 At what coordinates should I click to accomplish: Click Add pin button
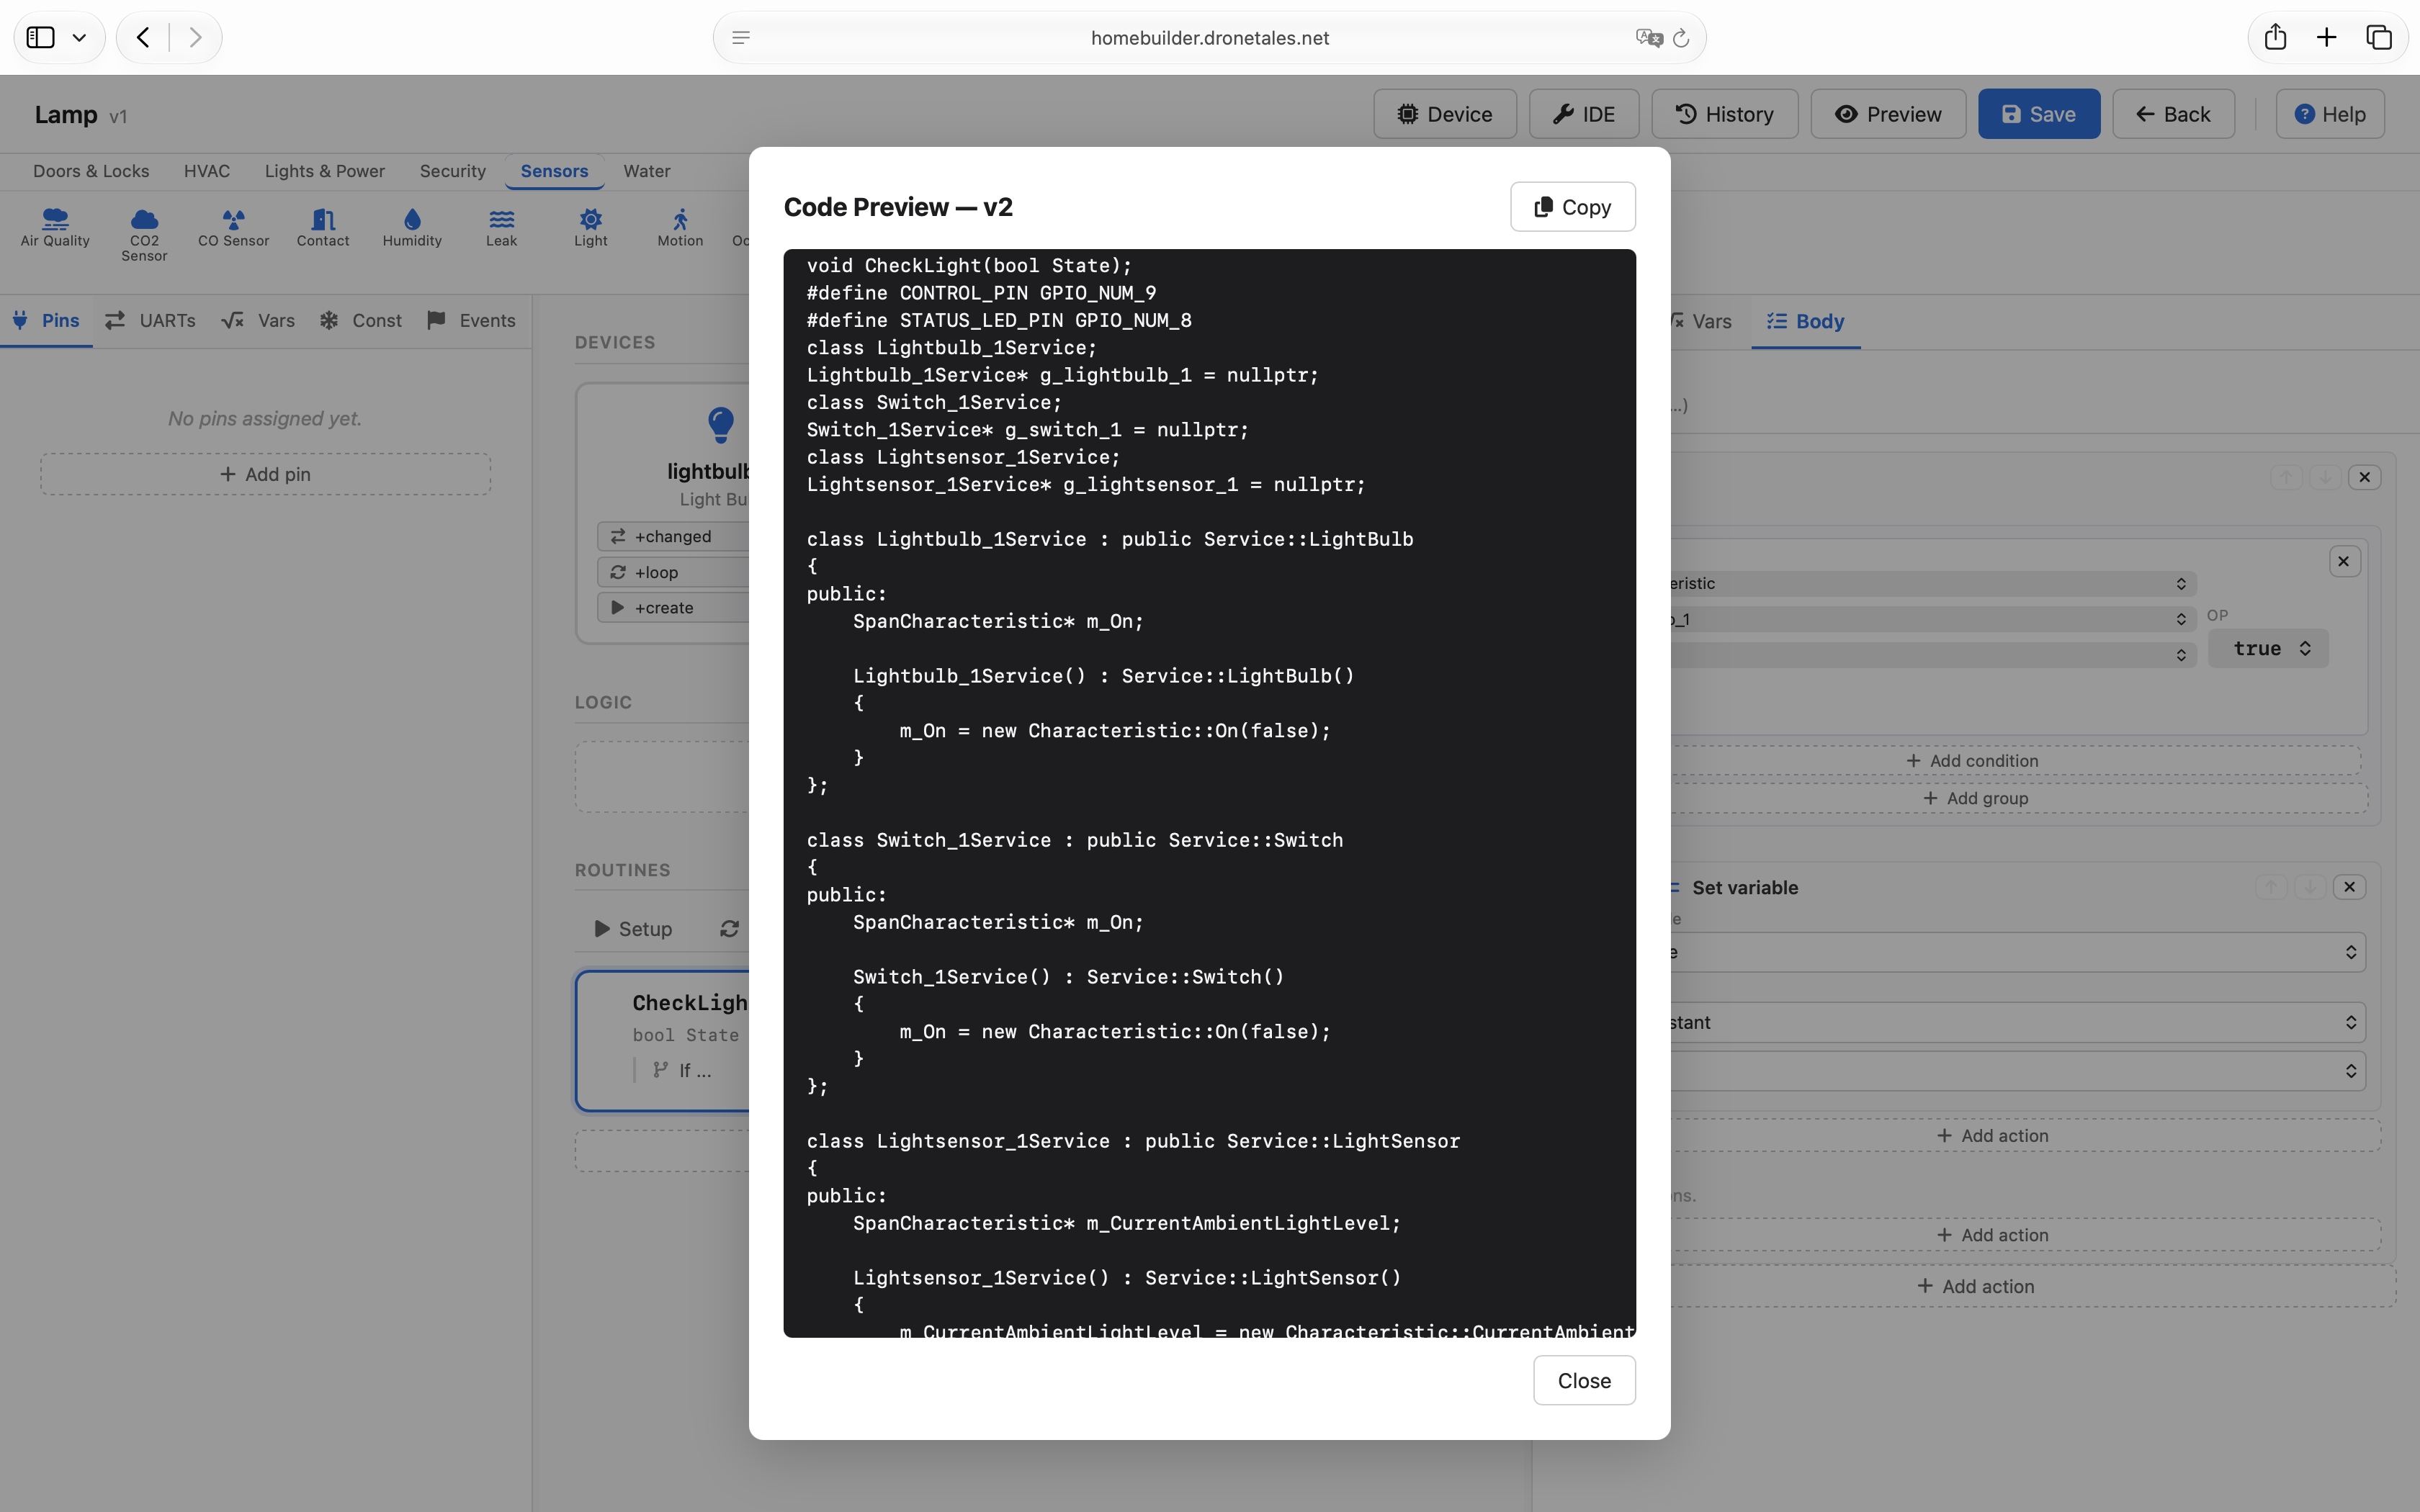click(265, 474)
